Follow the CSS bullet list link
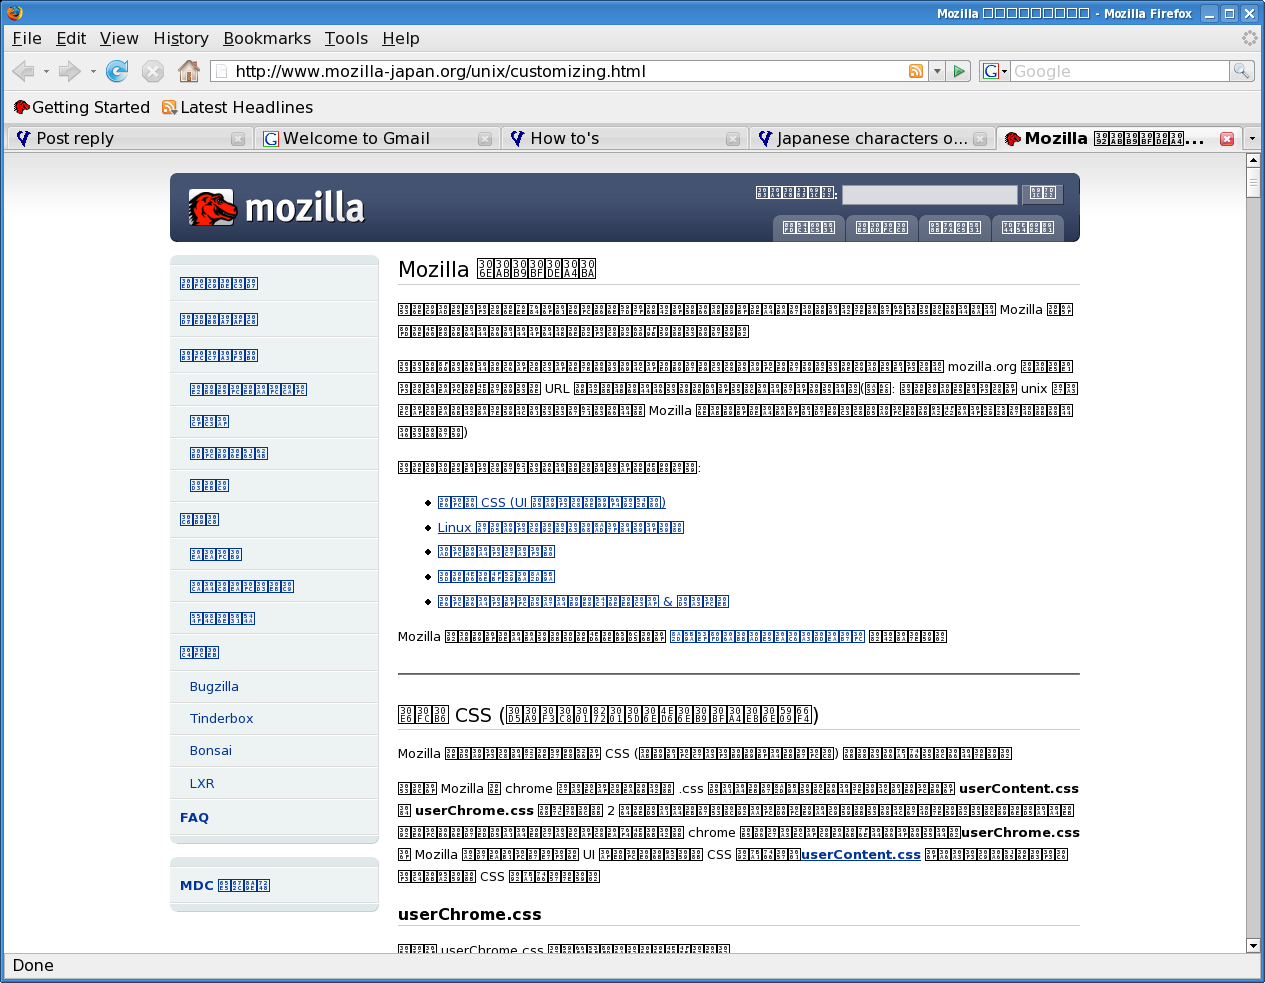 (x=552, y=503)
